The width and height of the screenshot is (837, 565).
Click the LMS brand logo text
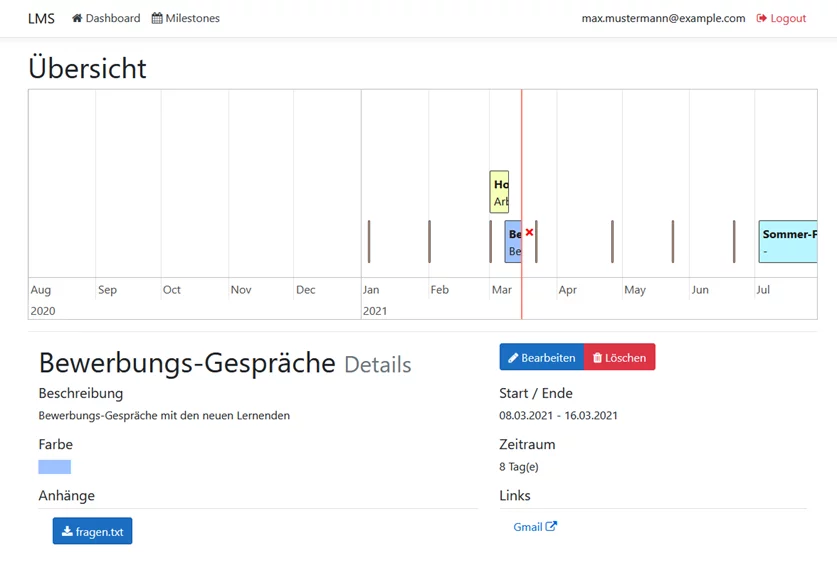[41, 18]
